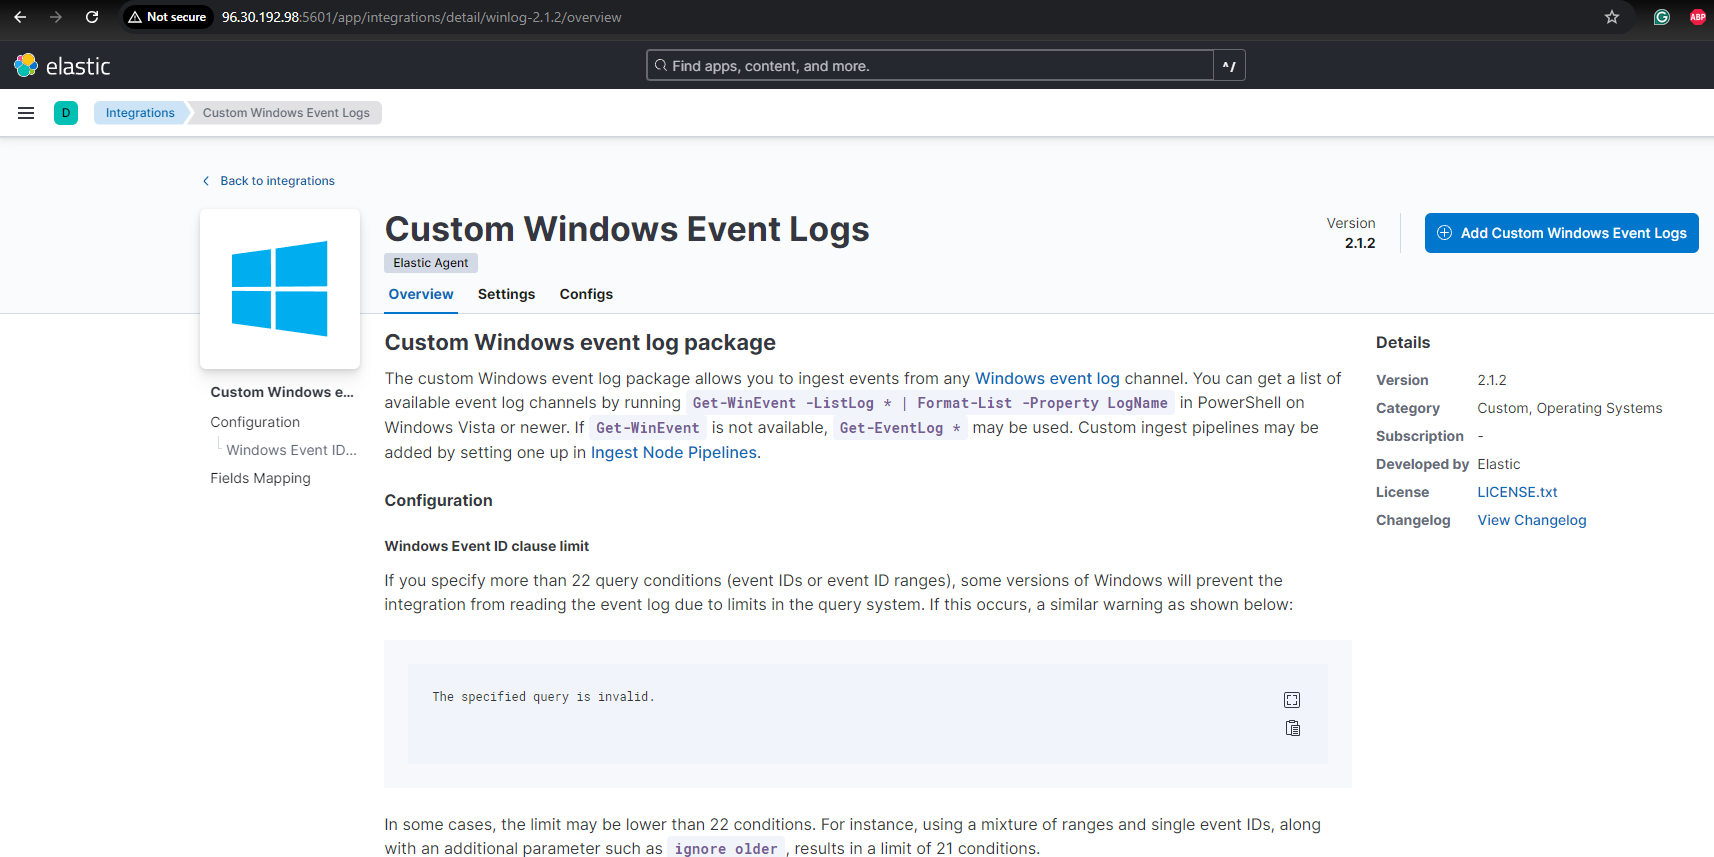Go back to integrations link

268,181
